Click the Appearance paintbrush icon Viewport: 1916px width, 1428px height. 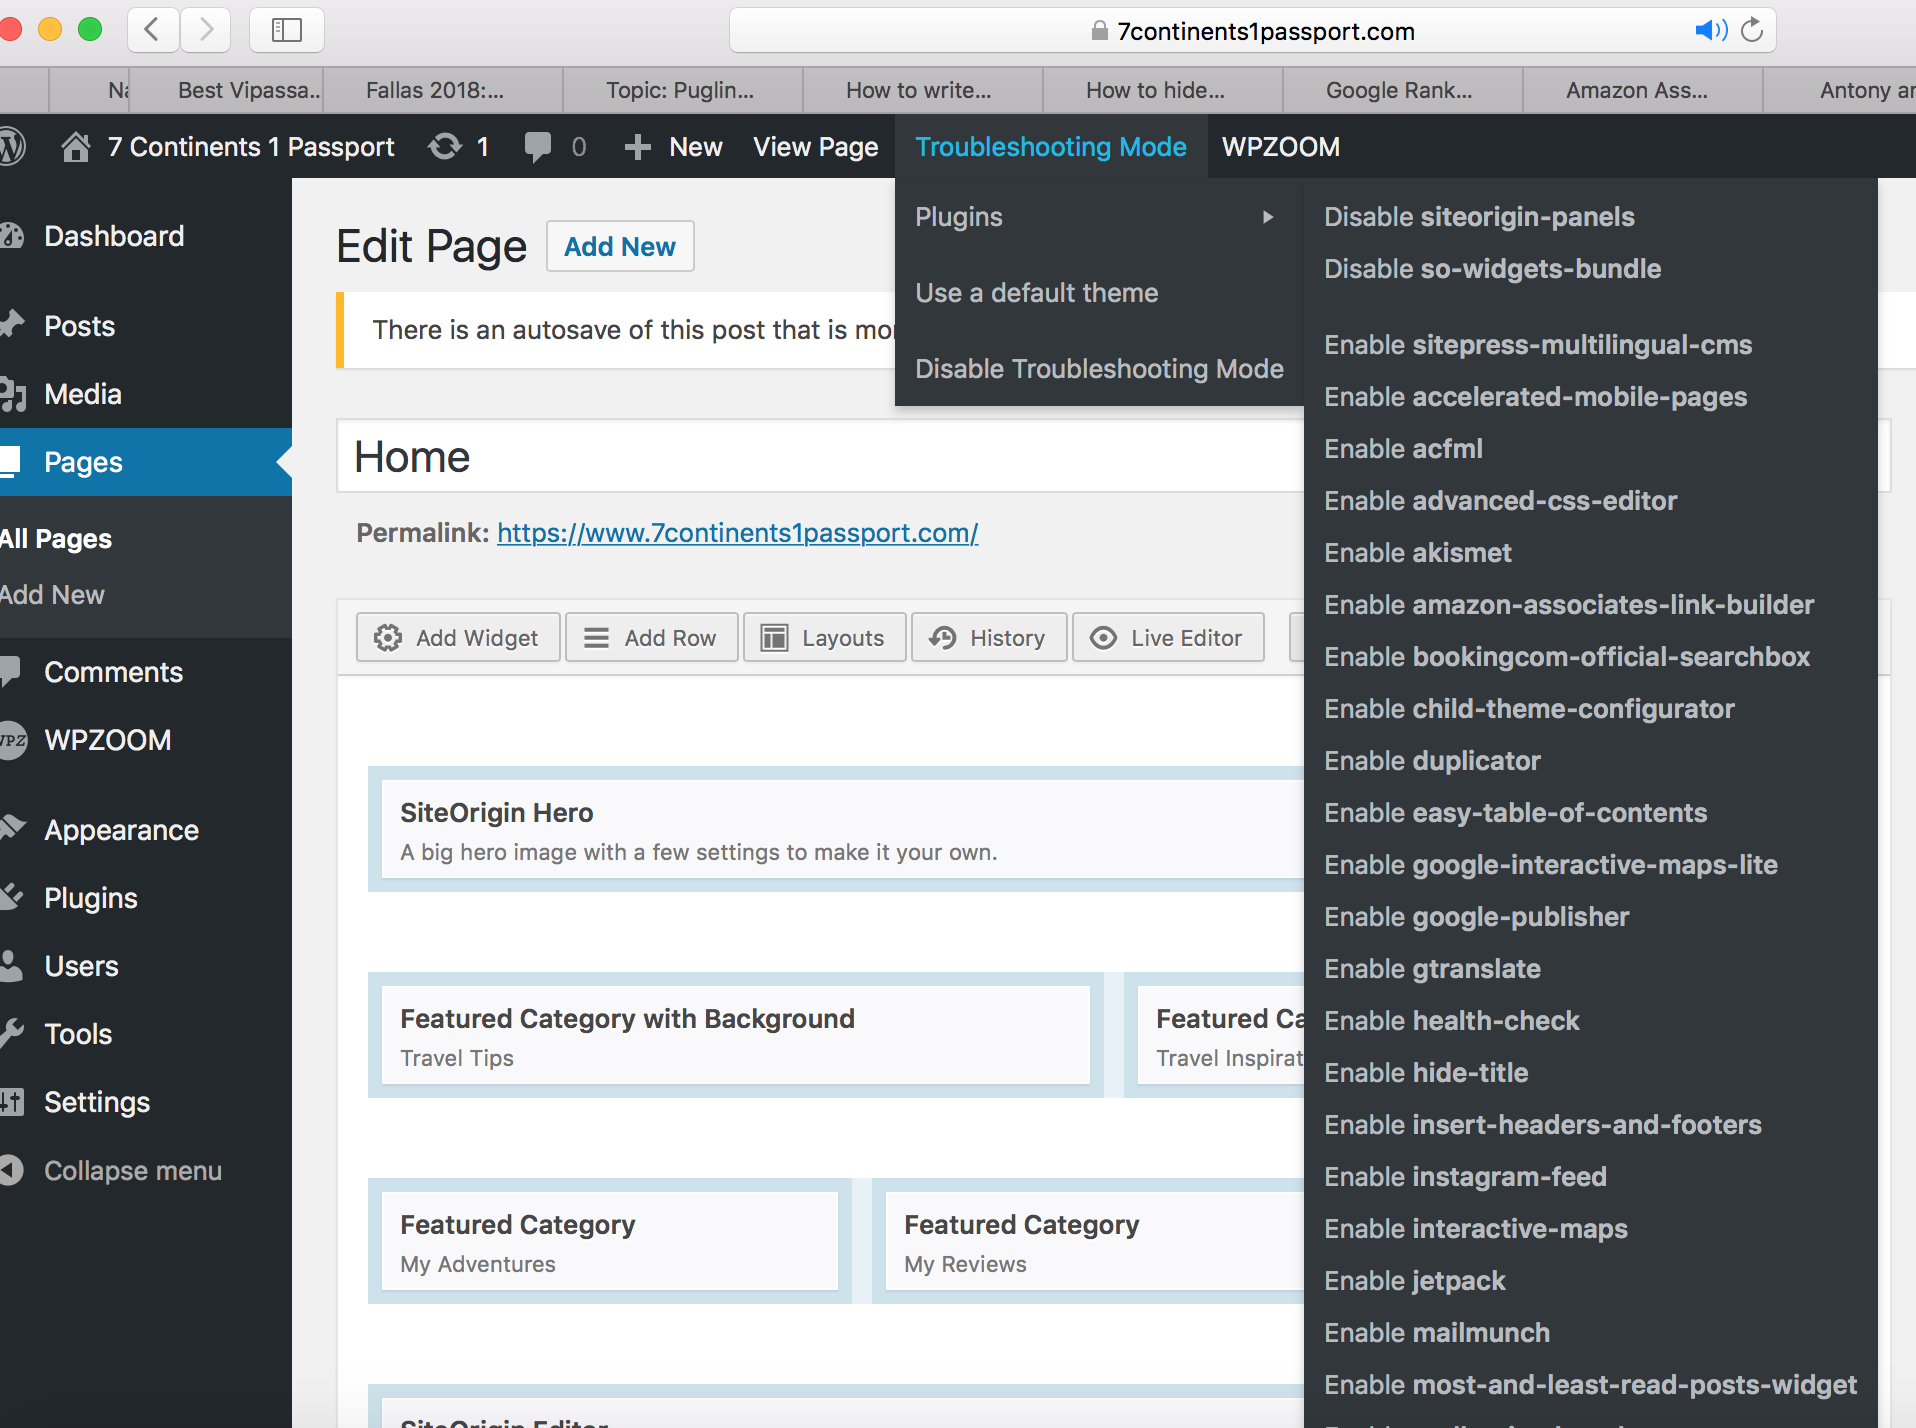pyautogui.click(x=12, y=828)
